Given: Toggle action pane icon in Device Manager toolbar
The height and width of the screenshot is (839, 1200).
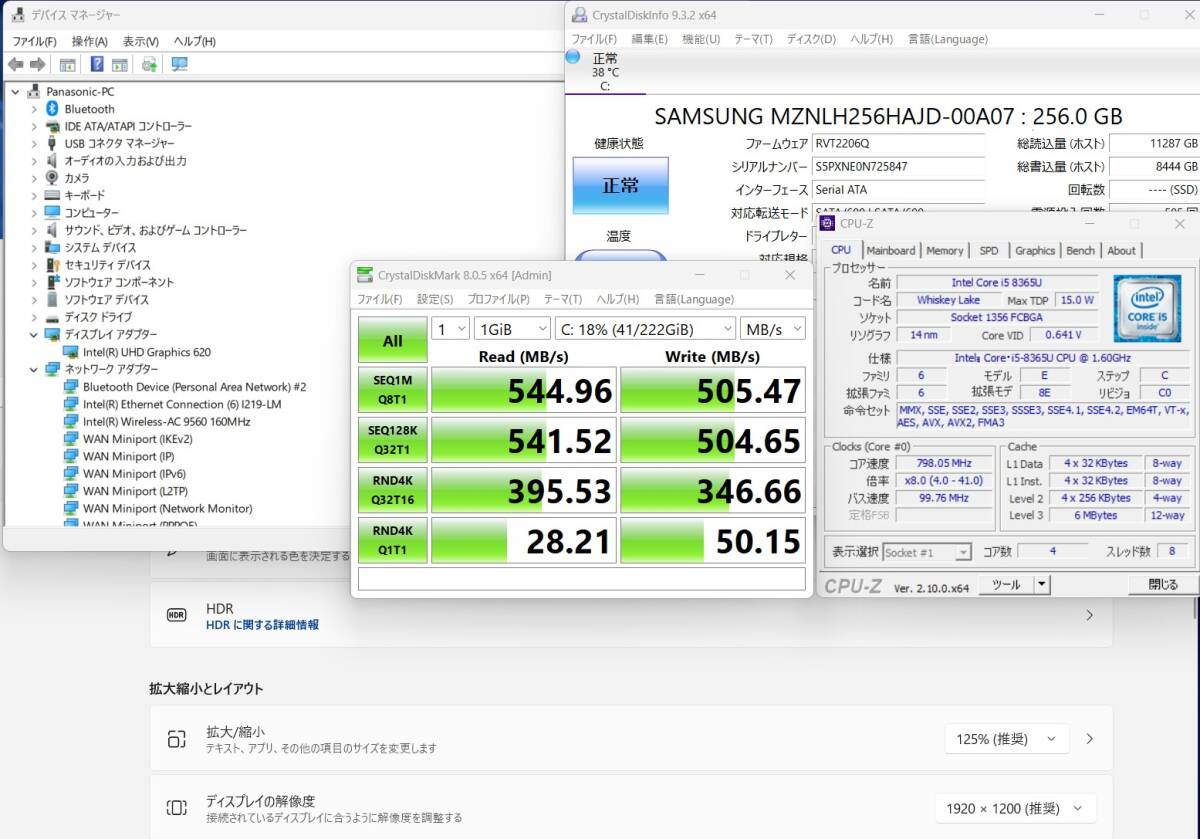Looking at the screenshot, I should [120, 64].
